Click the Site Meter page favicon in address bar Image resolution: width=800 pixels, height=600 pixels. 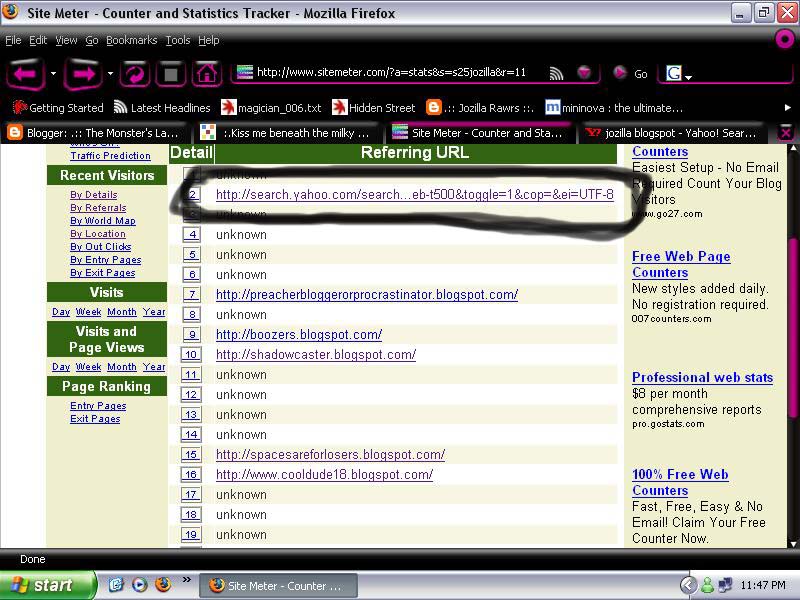click(245, 72)
